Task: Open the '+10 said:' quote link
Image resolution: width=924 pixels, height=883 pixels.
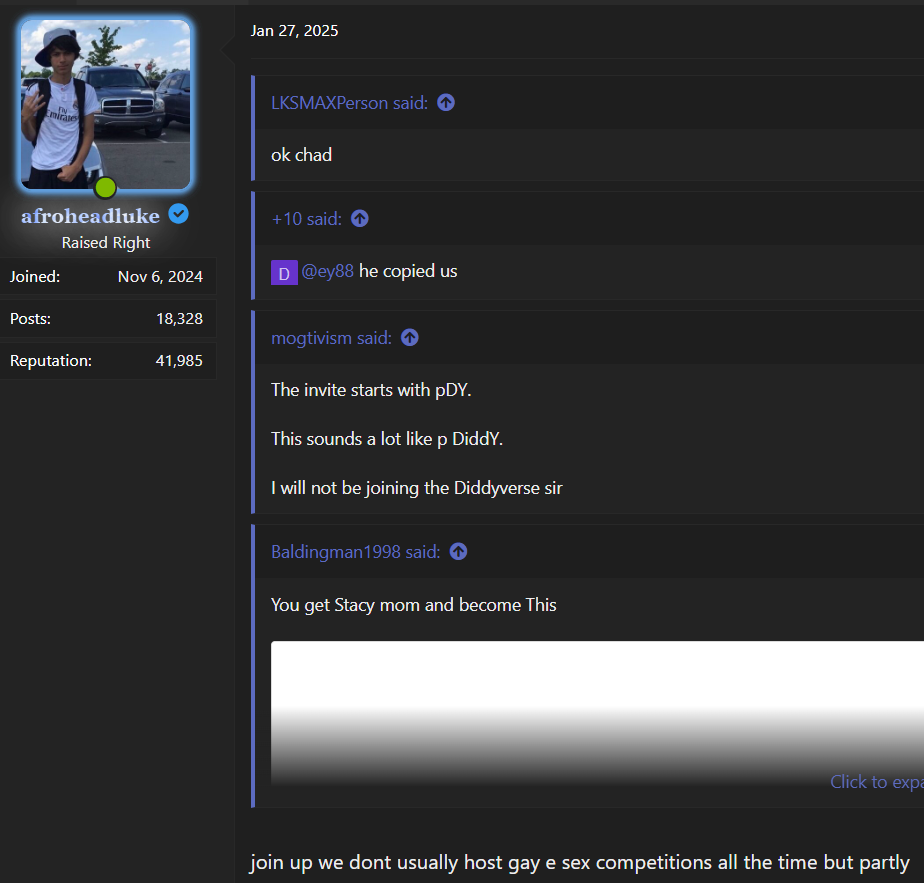Action: click(x=306, y=219)
